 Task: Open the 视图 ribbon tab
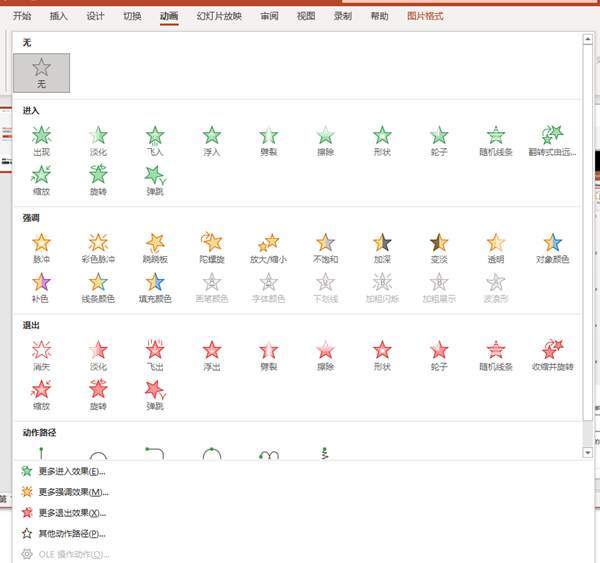(306, 16)
